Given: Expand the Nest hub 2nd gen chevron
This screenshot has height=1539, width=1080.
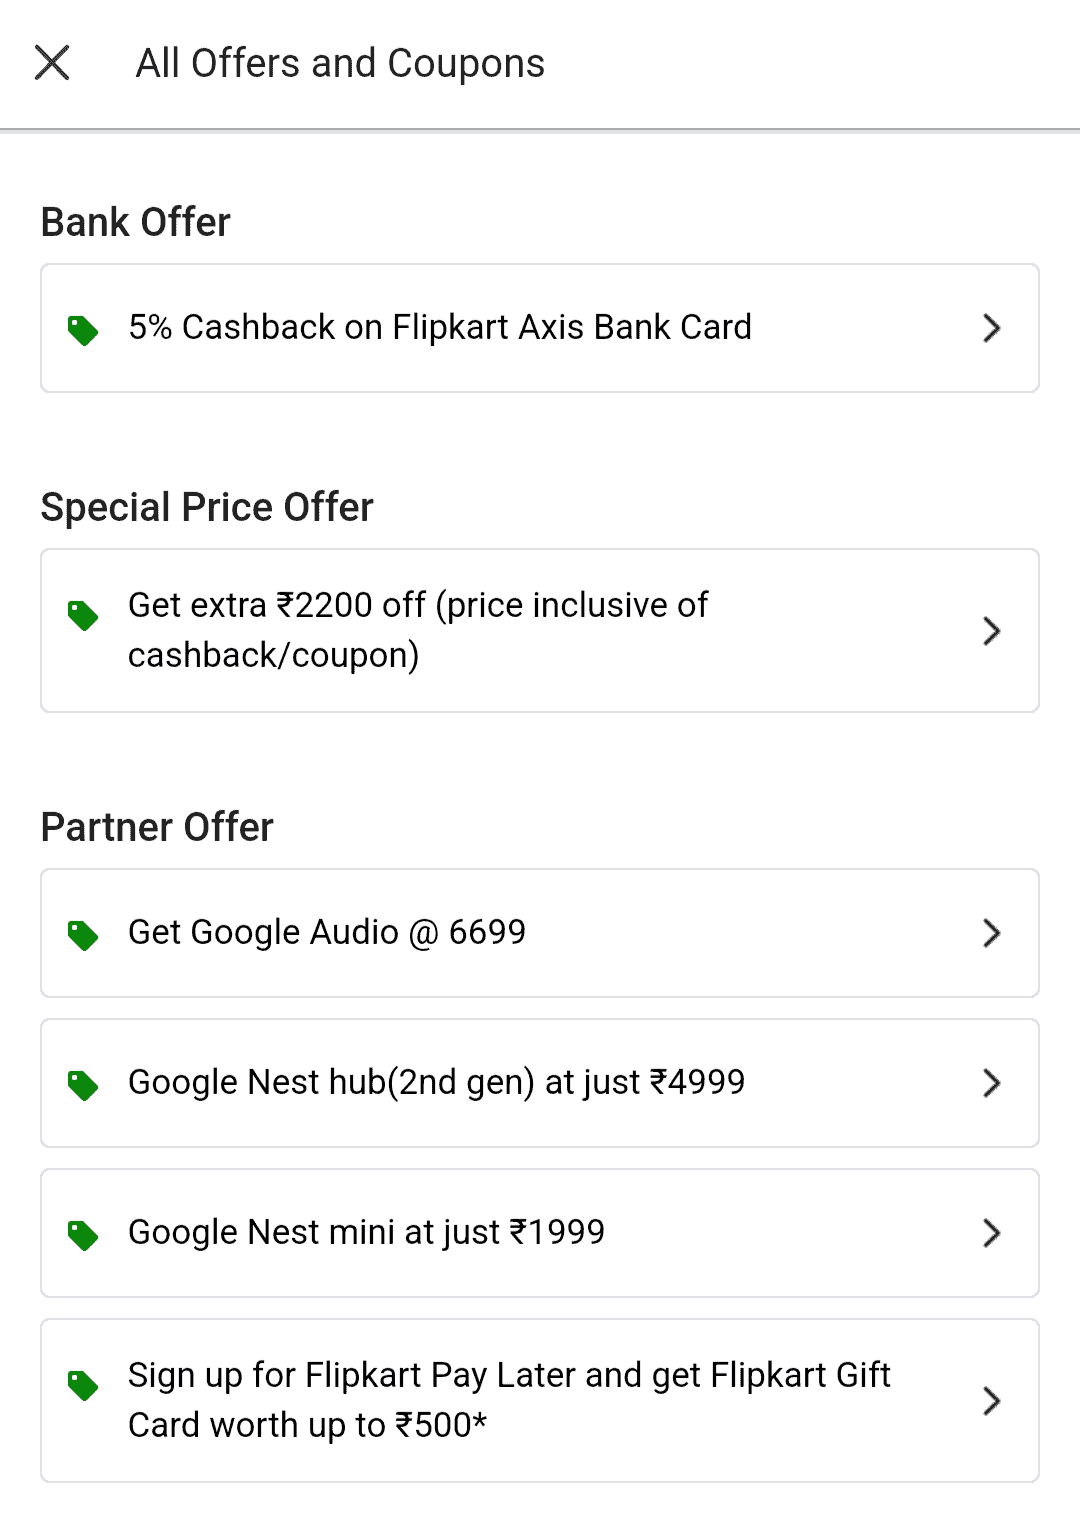Looking at the screenshot, I should [x=991, y=1083].
